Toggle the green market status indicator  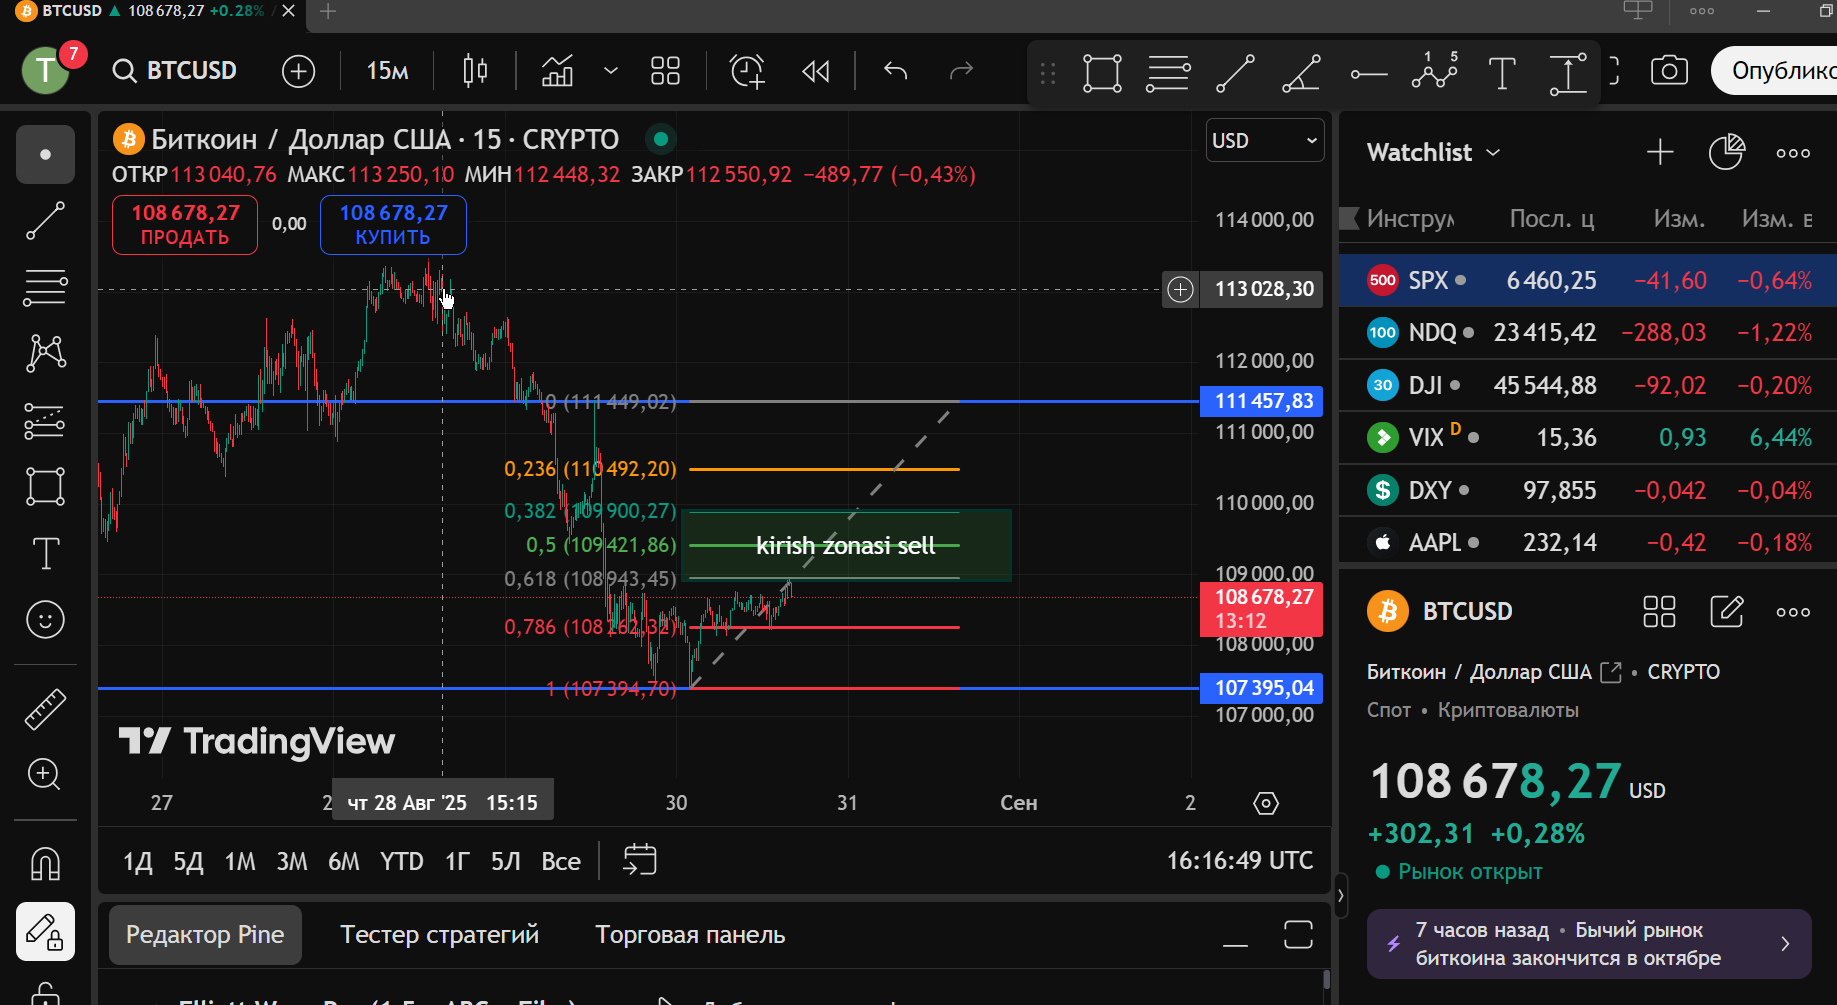coord(660,139)
